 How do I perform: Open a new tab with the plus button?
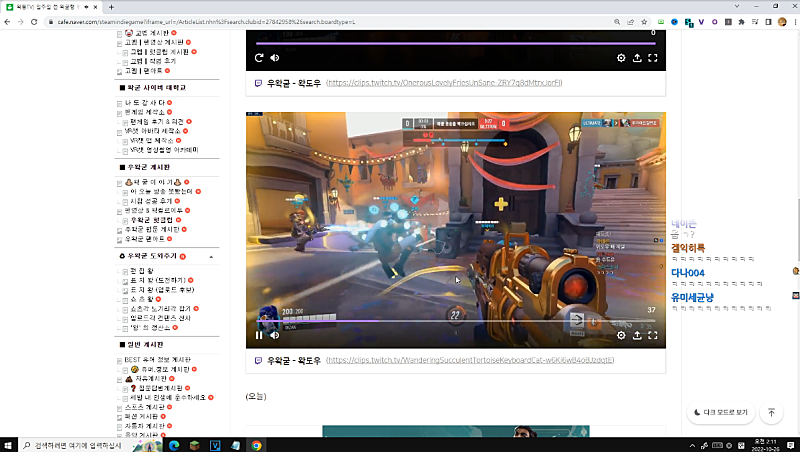(x=111, y=7)
